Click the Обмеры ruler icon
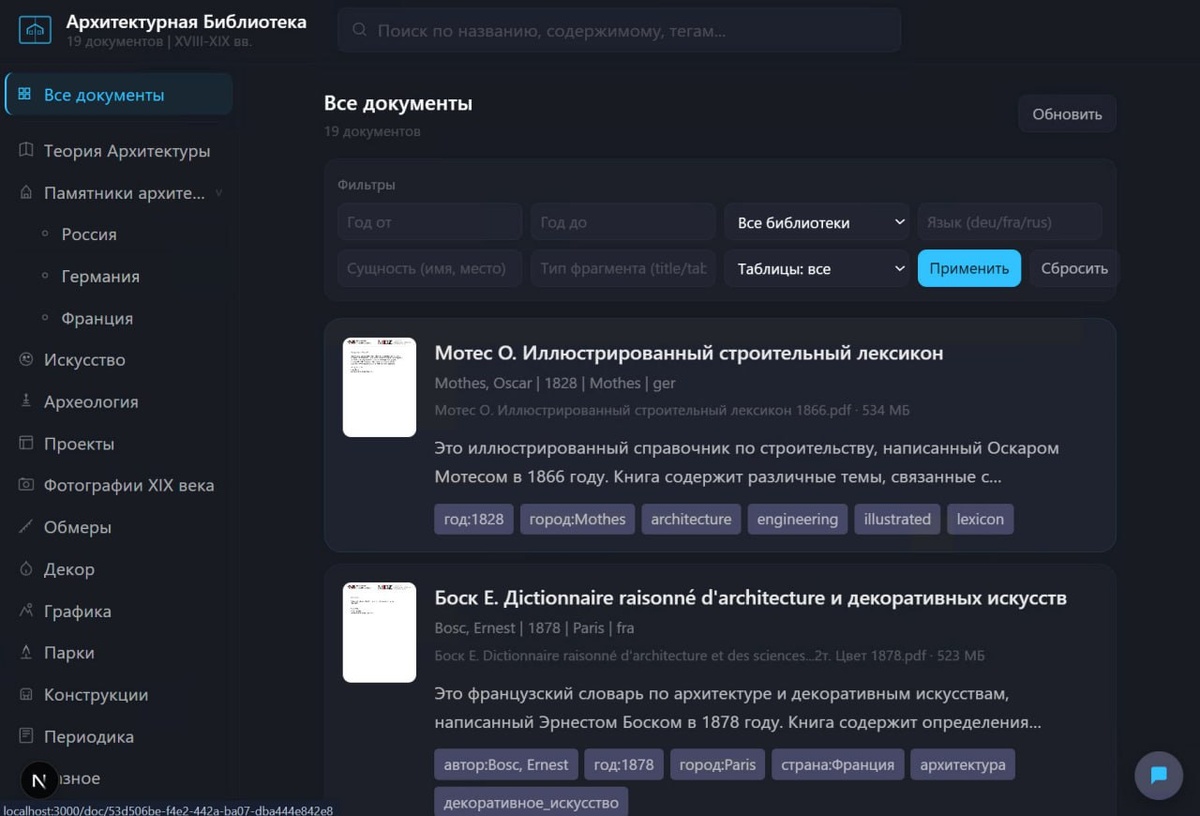 click(26, 527)
